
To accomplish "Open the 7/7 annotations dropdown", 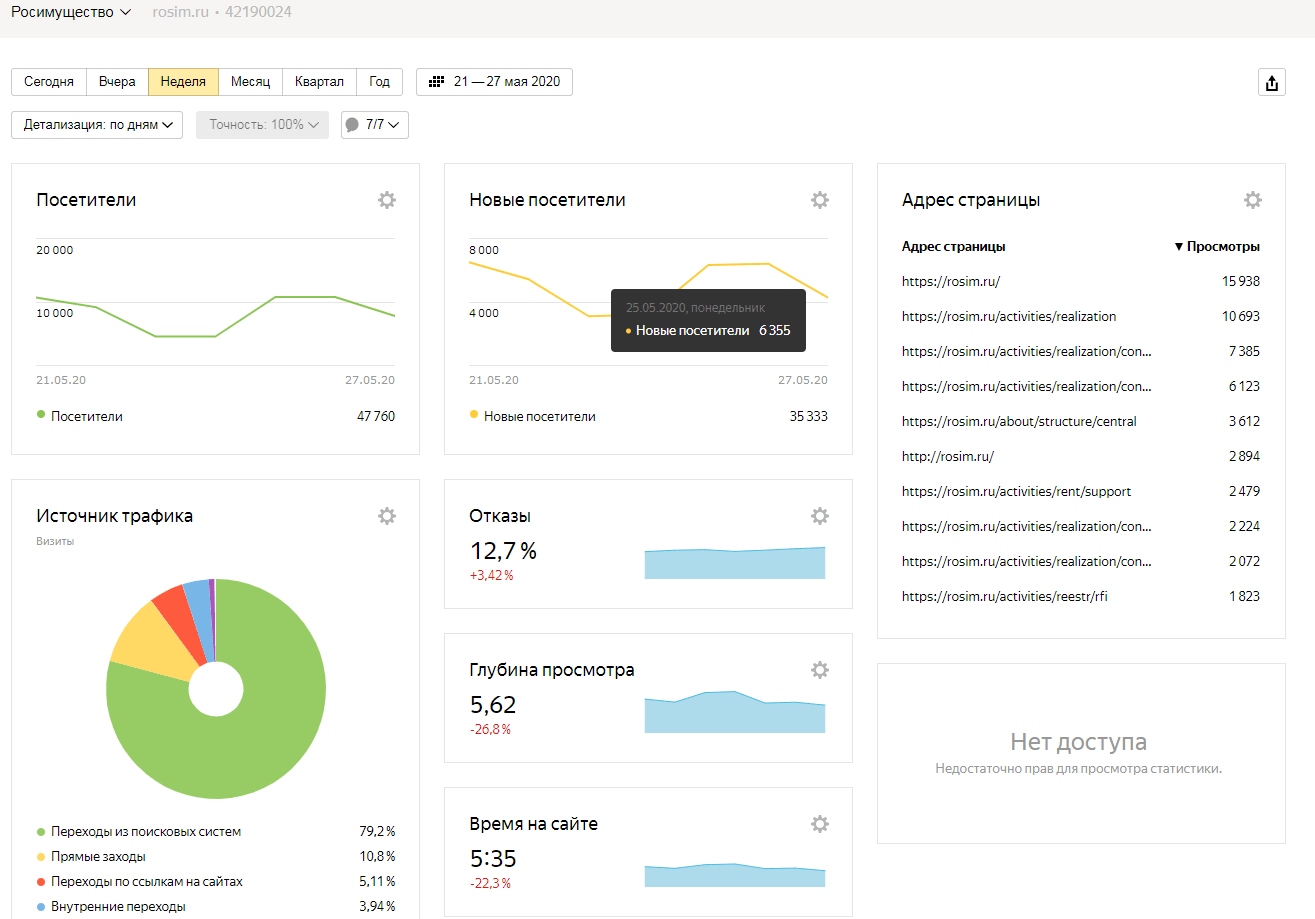I will pyautogui.click(x=375, y=125).
